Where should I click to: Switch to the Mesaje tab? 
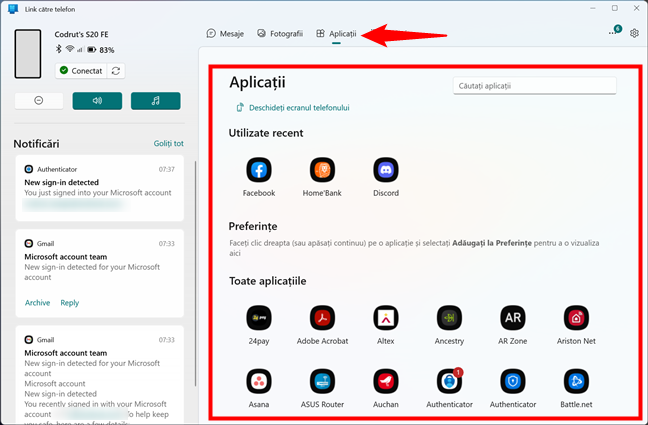coord(225,33)
